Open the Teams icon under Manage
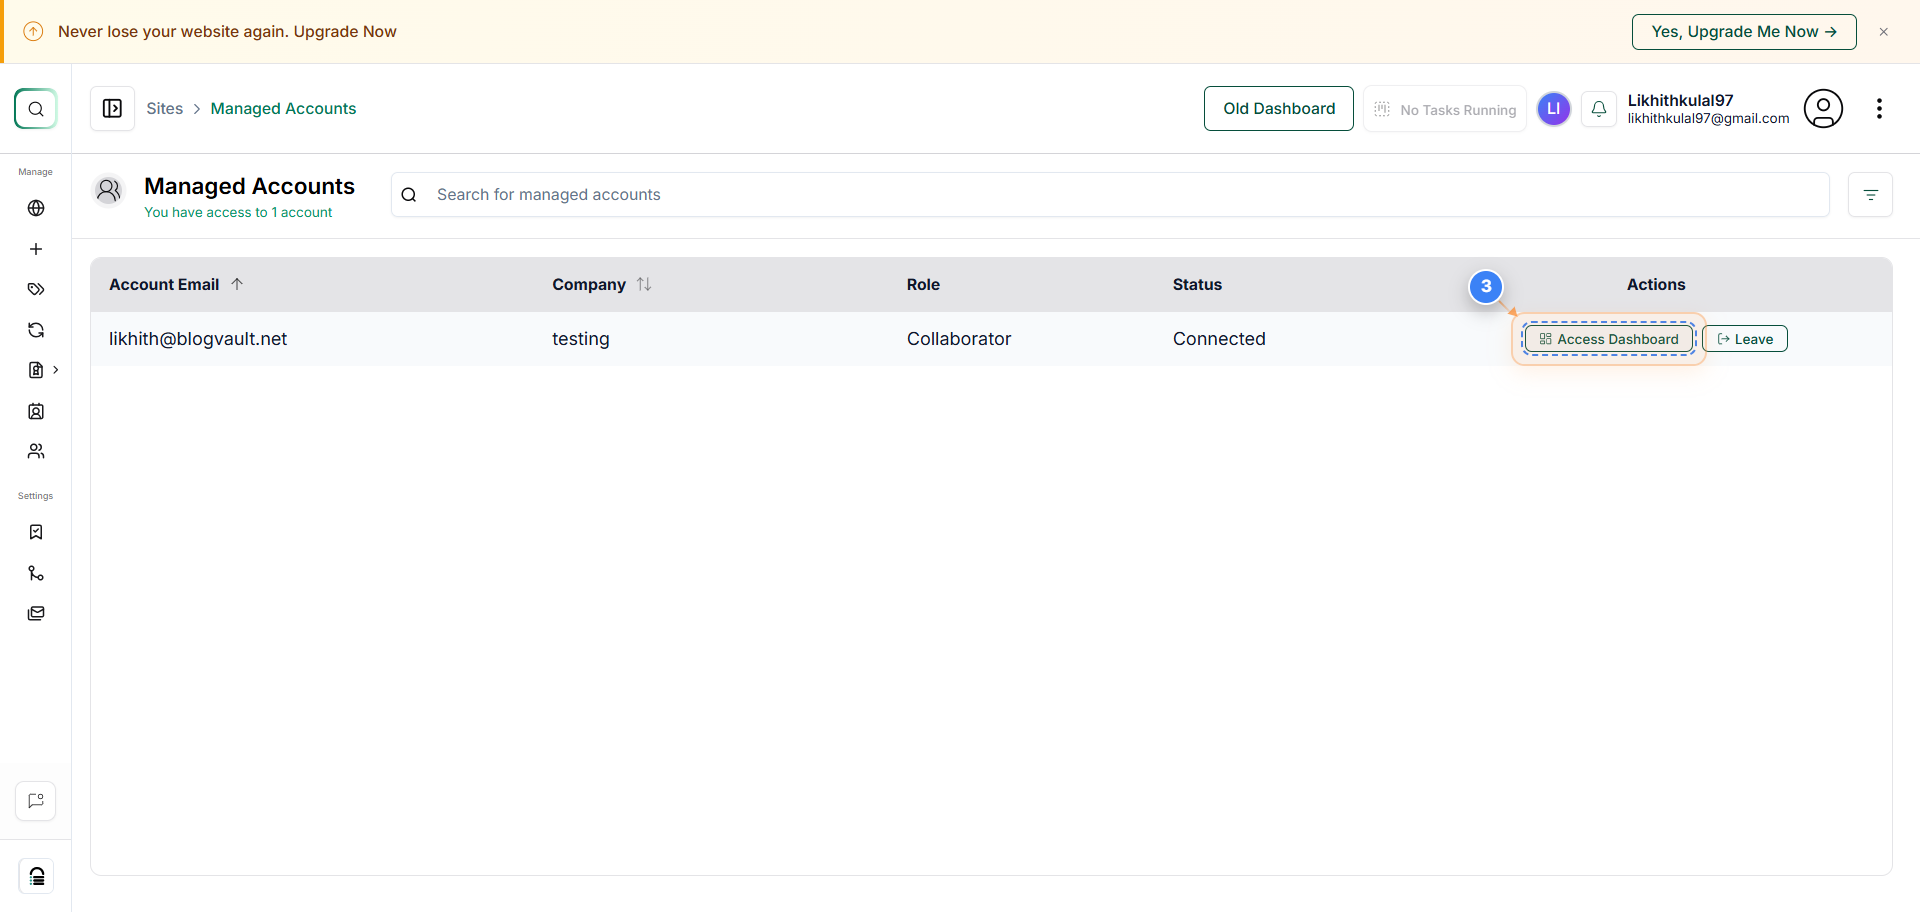The image size is (1920, 912). click(36, 451)
